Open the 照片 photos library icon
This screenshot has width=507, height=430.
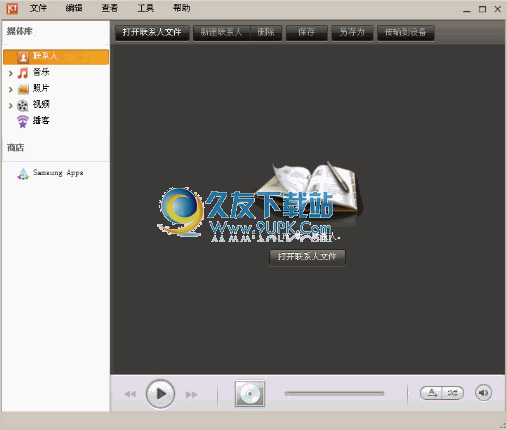[23, 89]
